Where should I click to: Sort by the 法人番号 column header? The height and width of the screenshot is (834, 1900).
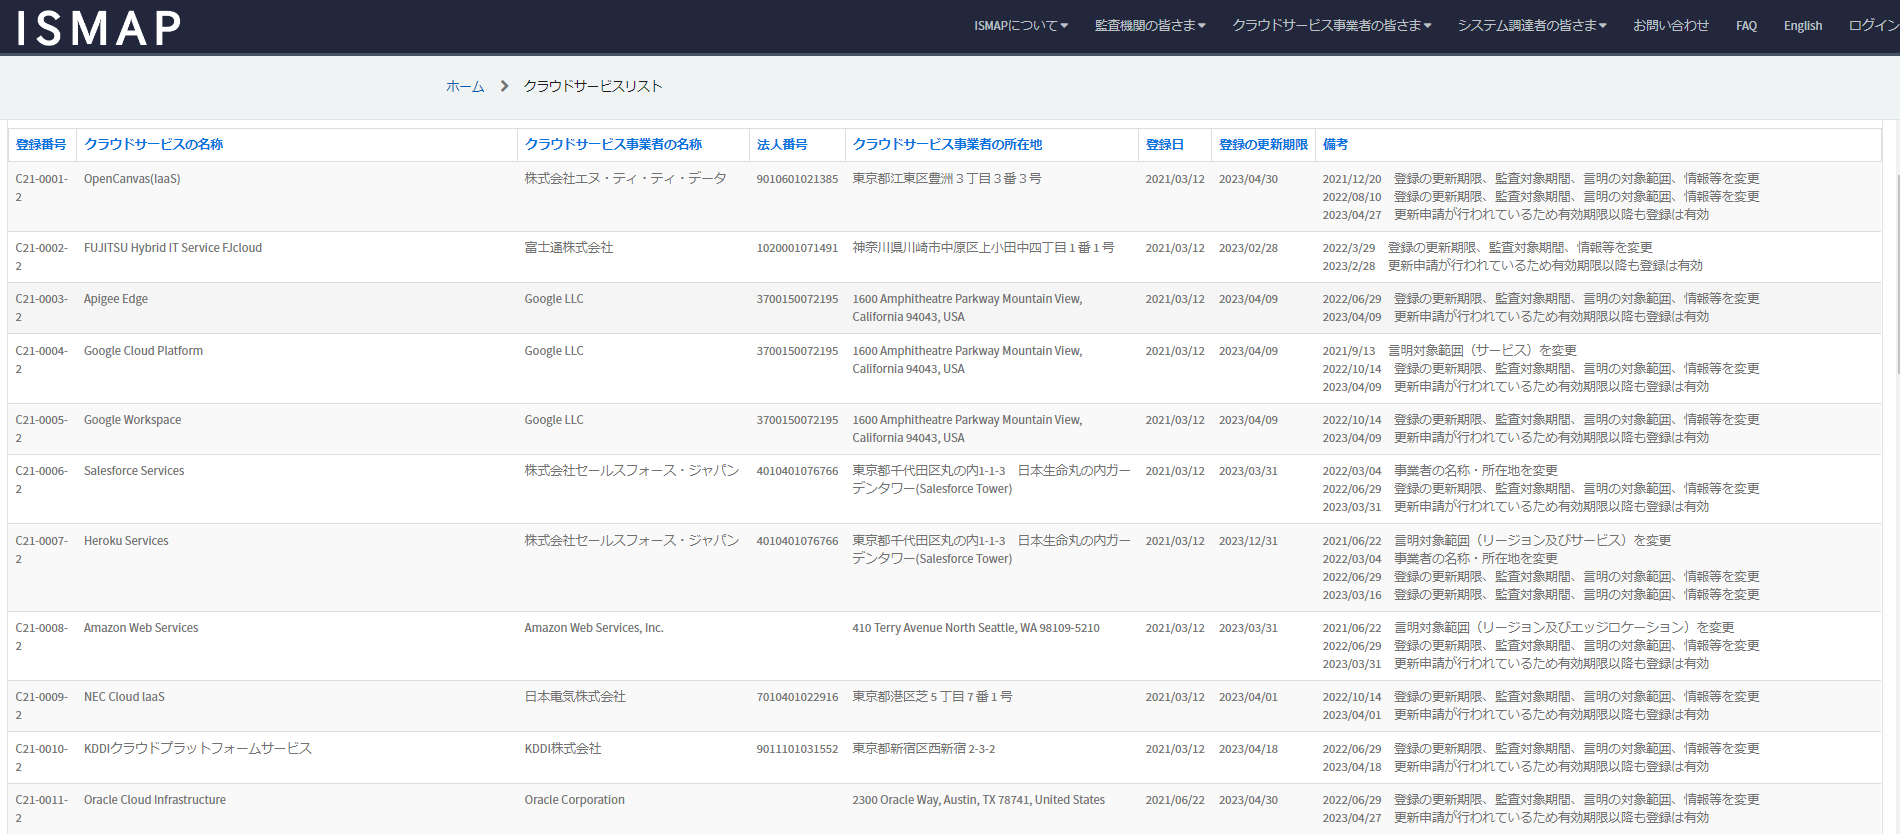[x=781, y=145]
